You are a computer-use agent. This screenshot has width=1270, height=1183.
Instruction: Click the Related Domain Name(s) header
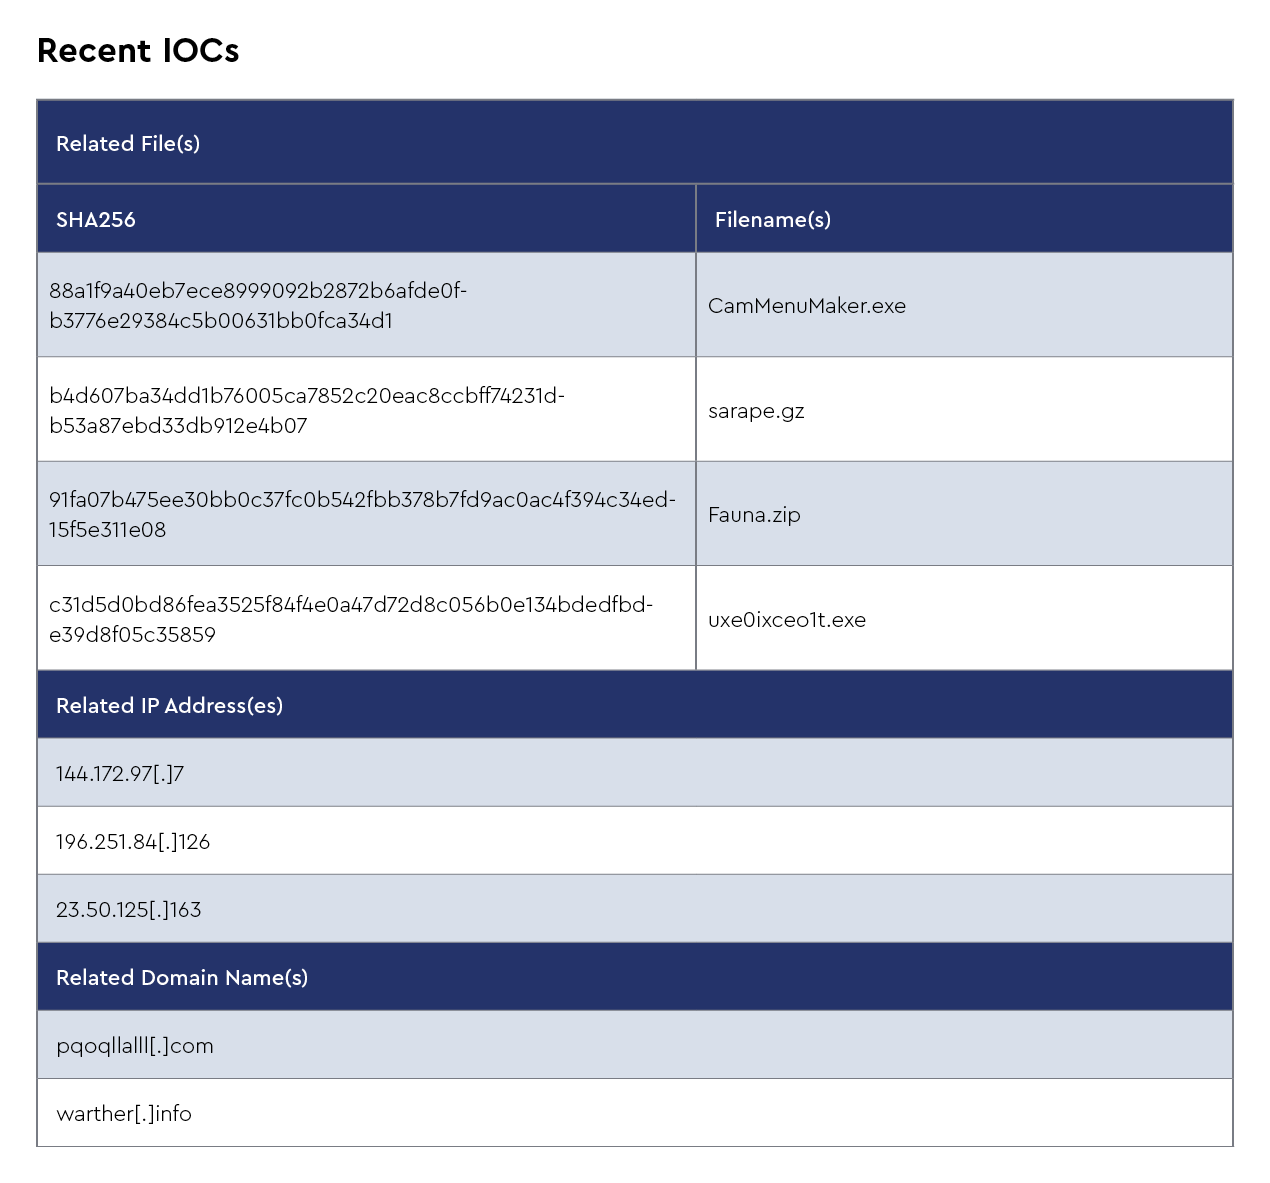point(182,978)
